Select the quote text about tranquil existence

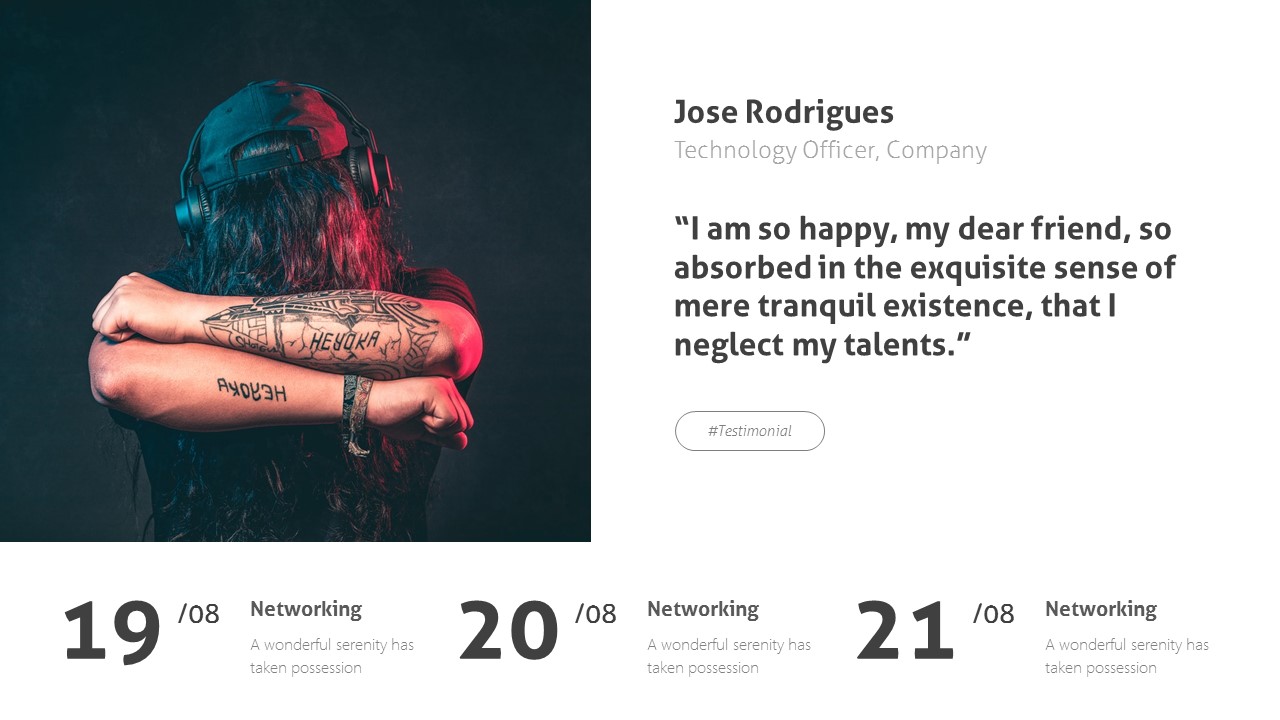pos(923,286)
